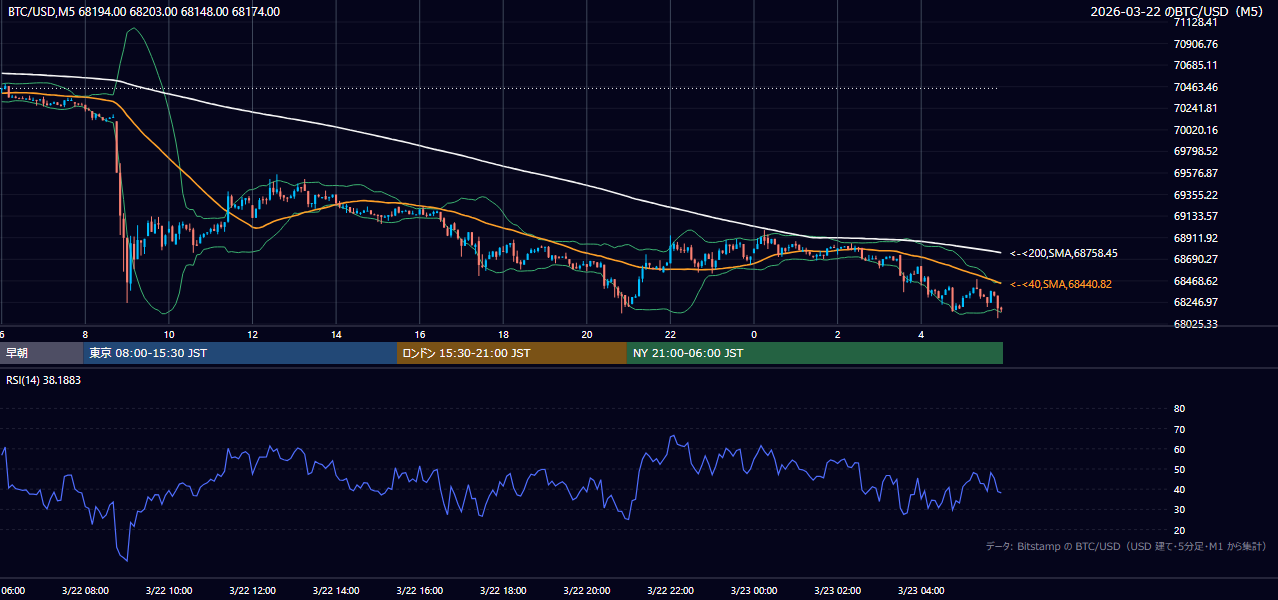Click price axis value 70685.11

coord(1196,65)
